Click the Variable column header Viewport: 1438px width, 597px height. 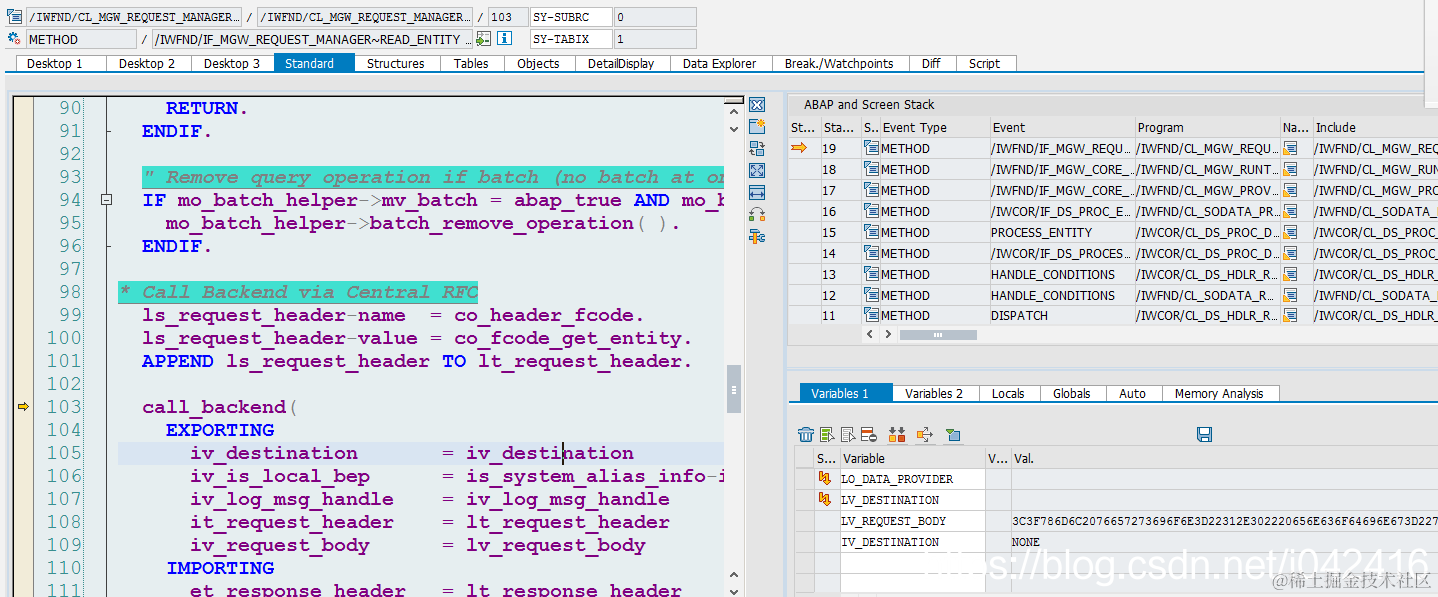coord(912,458)
